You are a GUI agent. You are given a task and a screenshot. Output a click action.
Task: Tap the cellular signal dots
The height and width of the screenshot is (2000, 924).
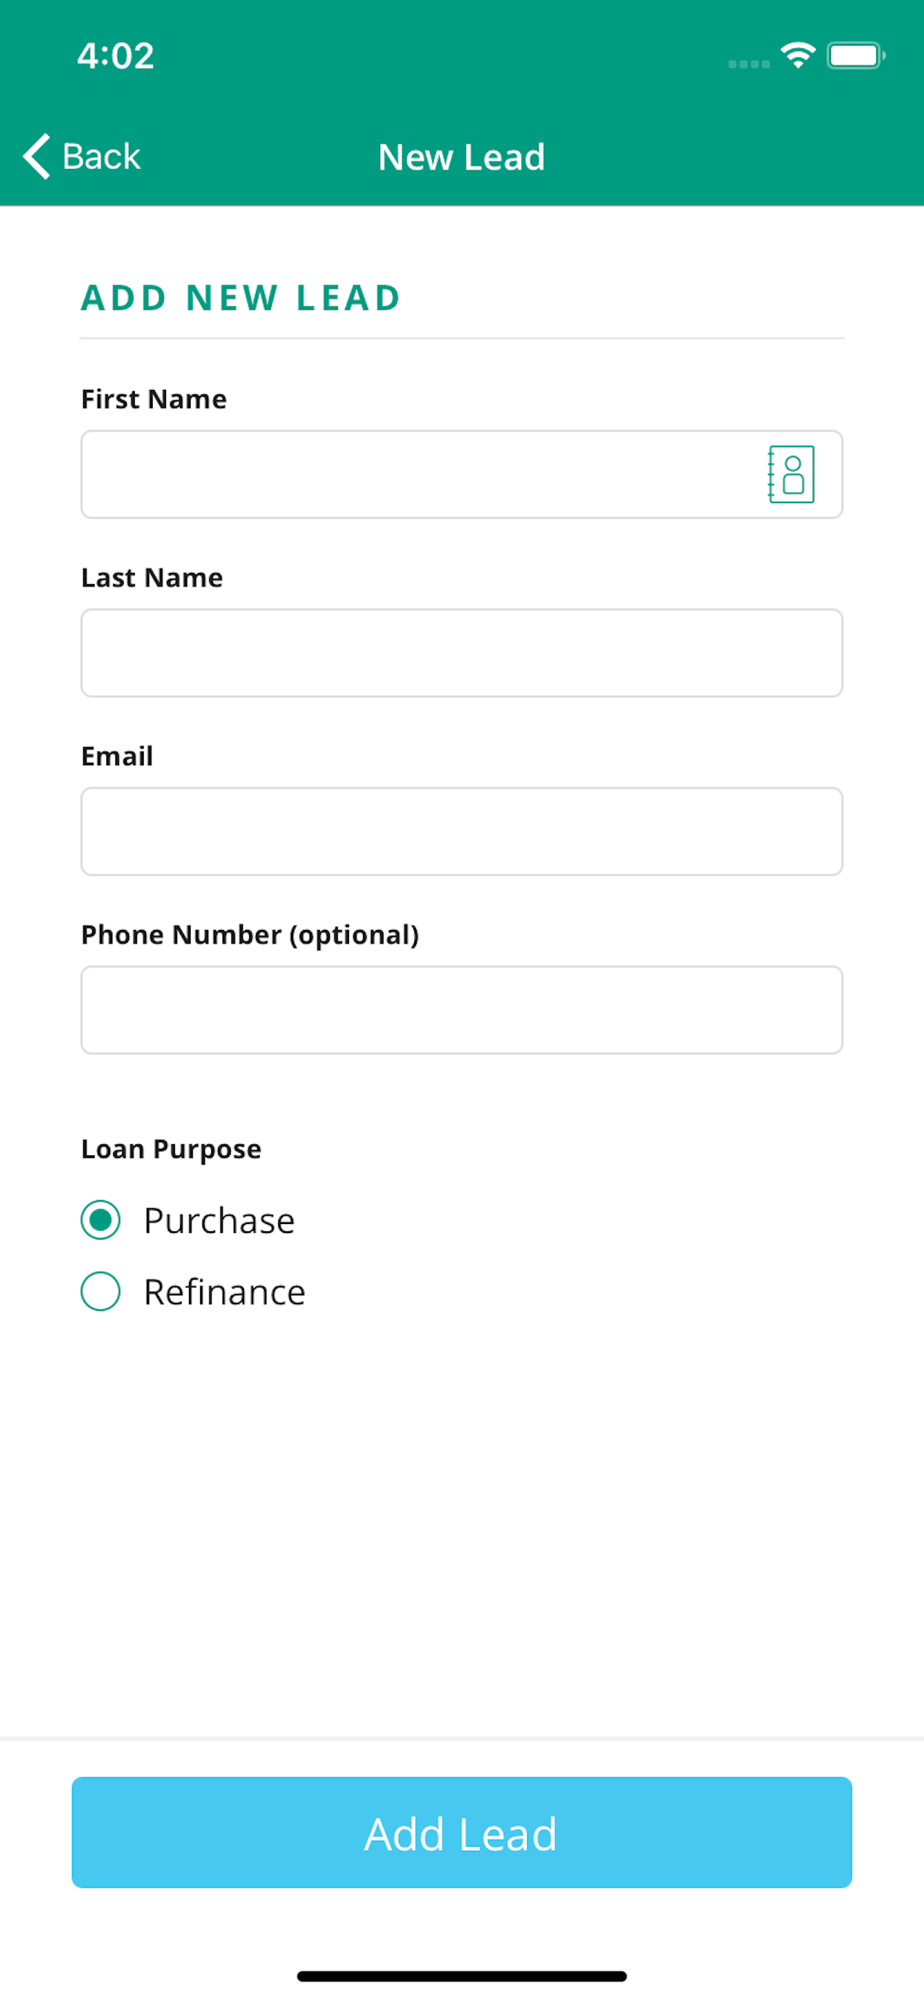pos(749,64)
